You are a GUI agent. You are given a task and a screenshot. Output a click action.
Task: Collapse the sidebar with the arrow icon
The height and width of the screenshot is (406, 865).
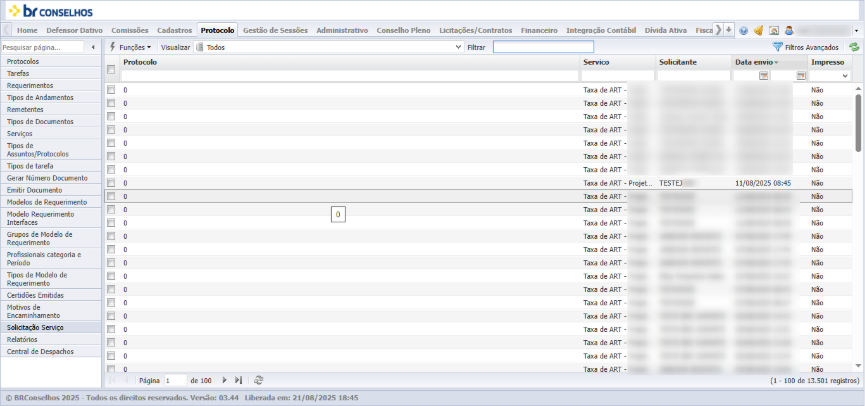click(93, 47)
